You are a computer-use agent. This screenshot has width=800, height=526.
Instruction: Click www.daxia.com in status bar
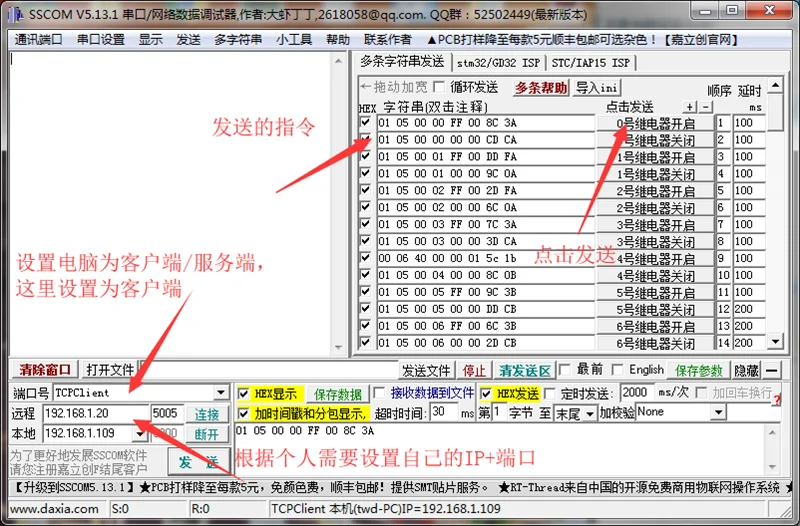(54, 509)
